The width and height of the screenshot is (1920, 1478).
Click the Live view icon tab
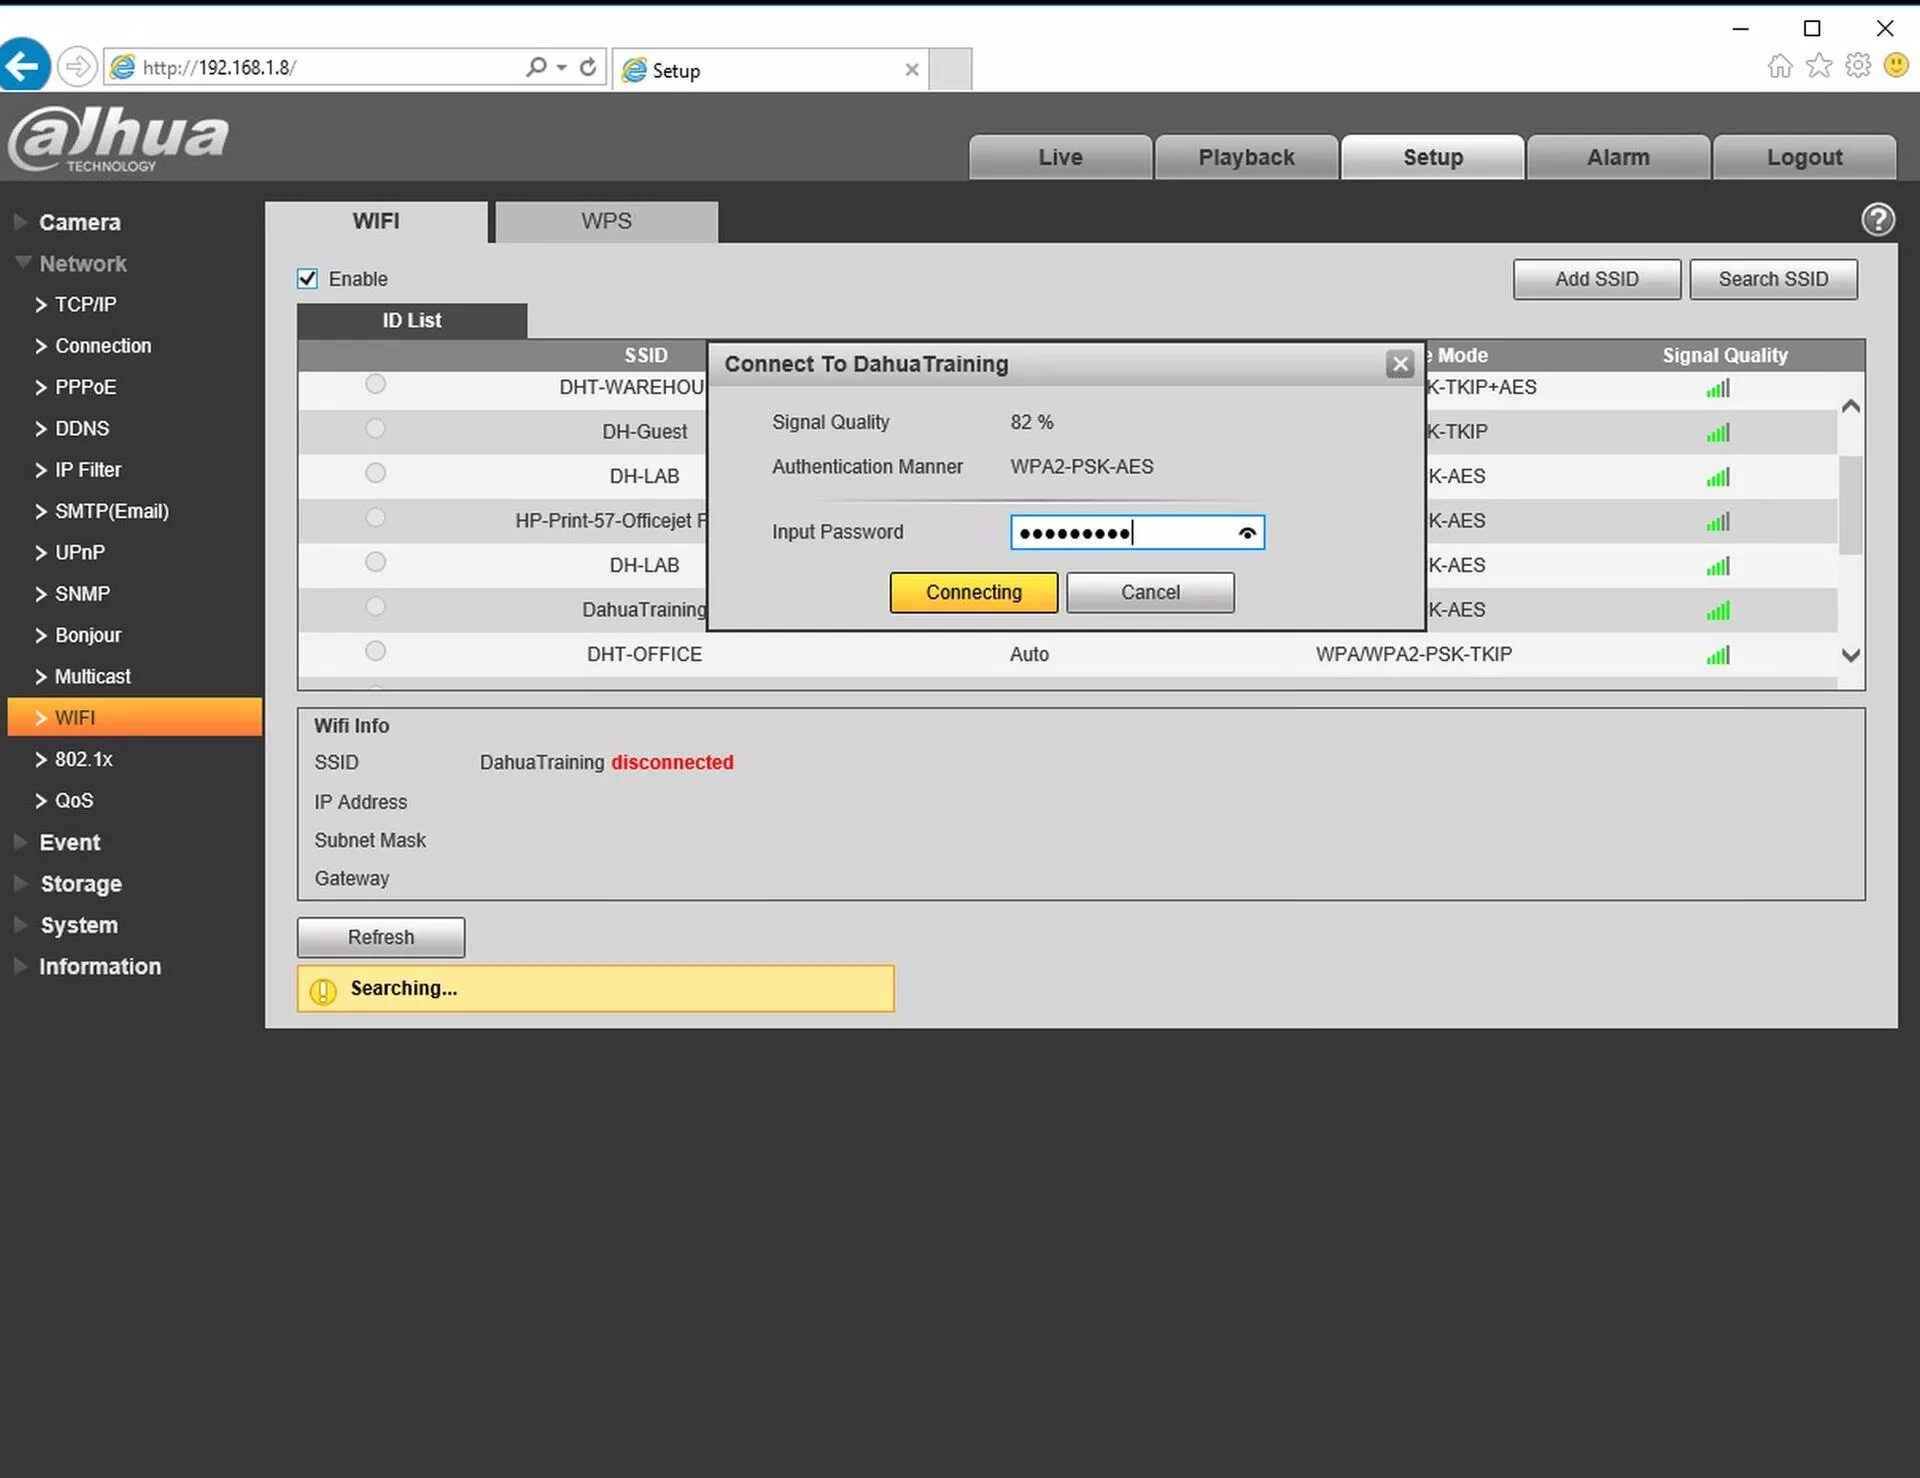[1060, 157]
